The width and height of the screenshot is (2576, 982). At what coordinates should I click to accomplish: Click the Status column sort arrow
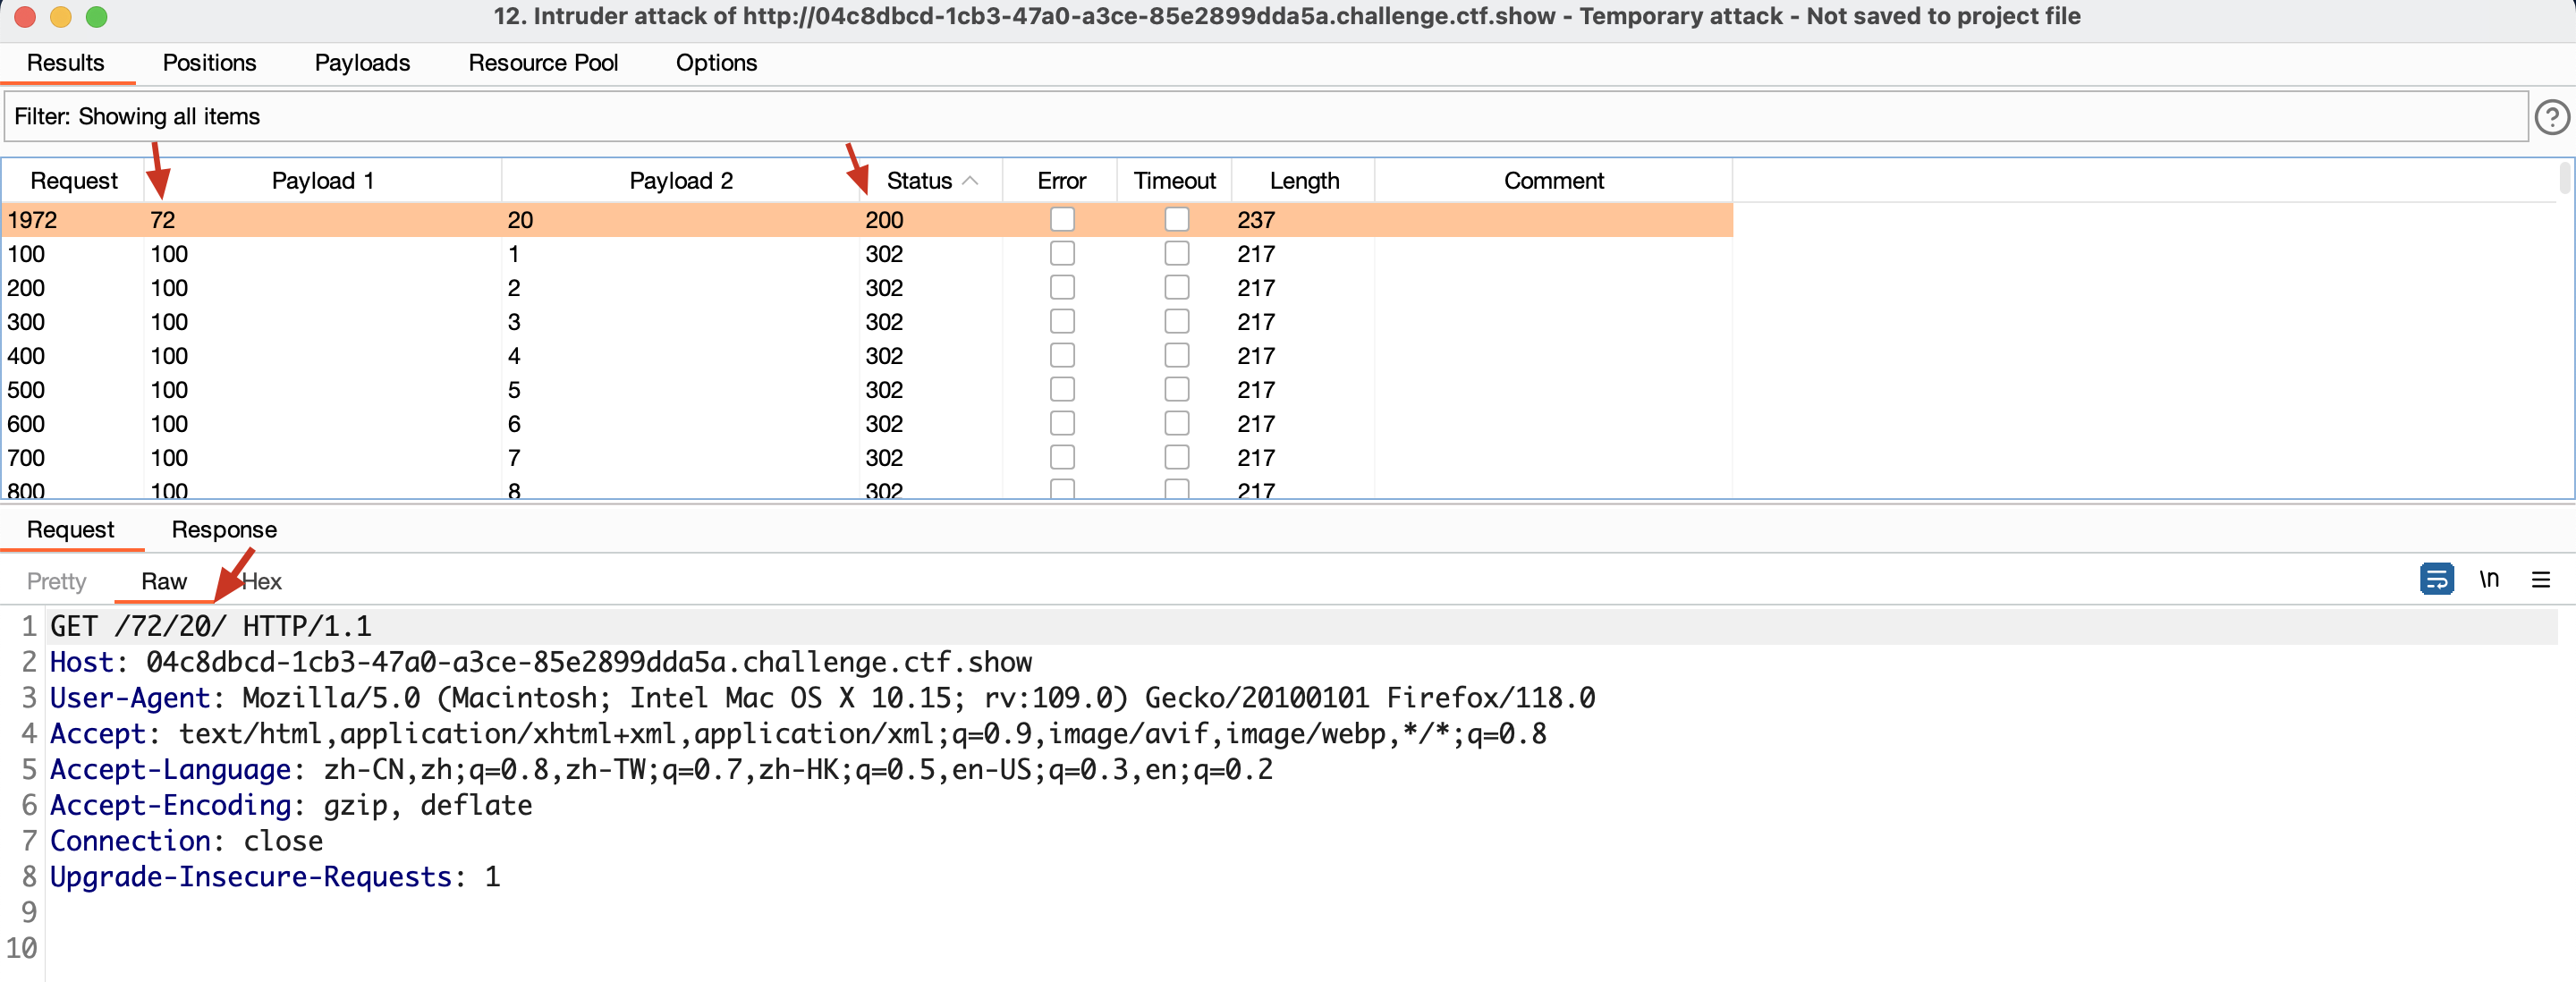tap(969, 181)
